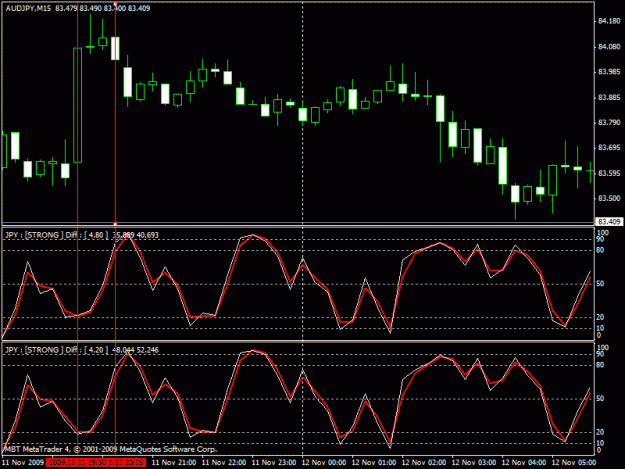This screenshot has width=625, height=469.
Task: Click the MetaQuotes Software Corp. copyright text
Action: [110, 449]
